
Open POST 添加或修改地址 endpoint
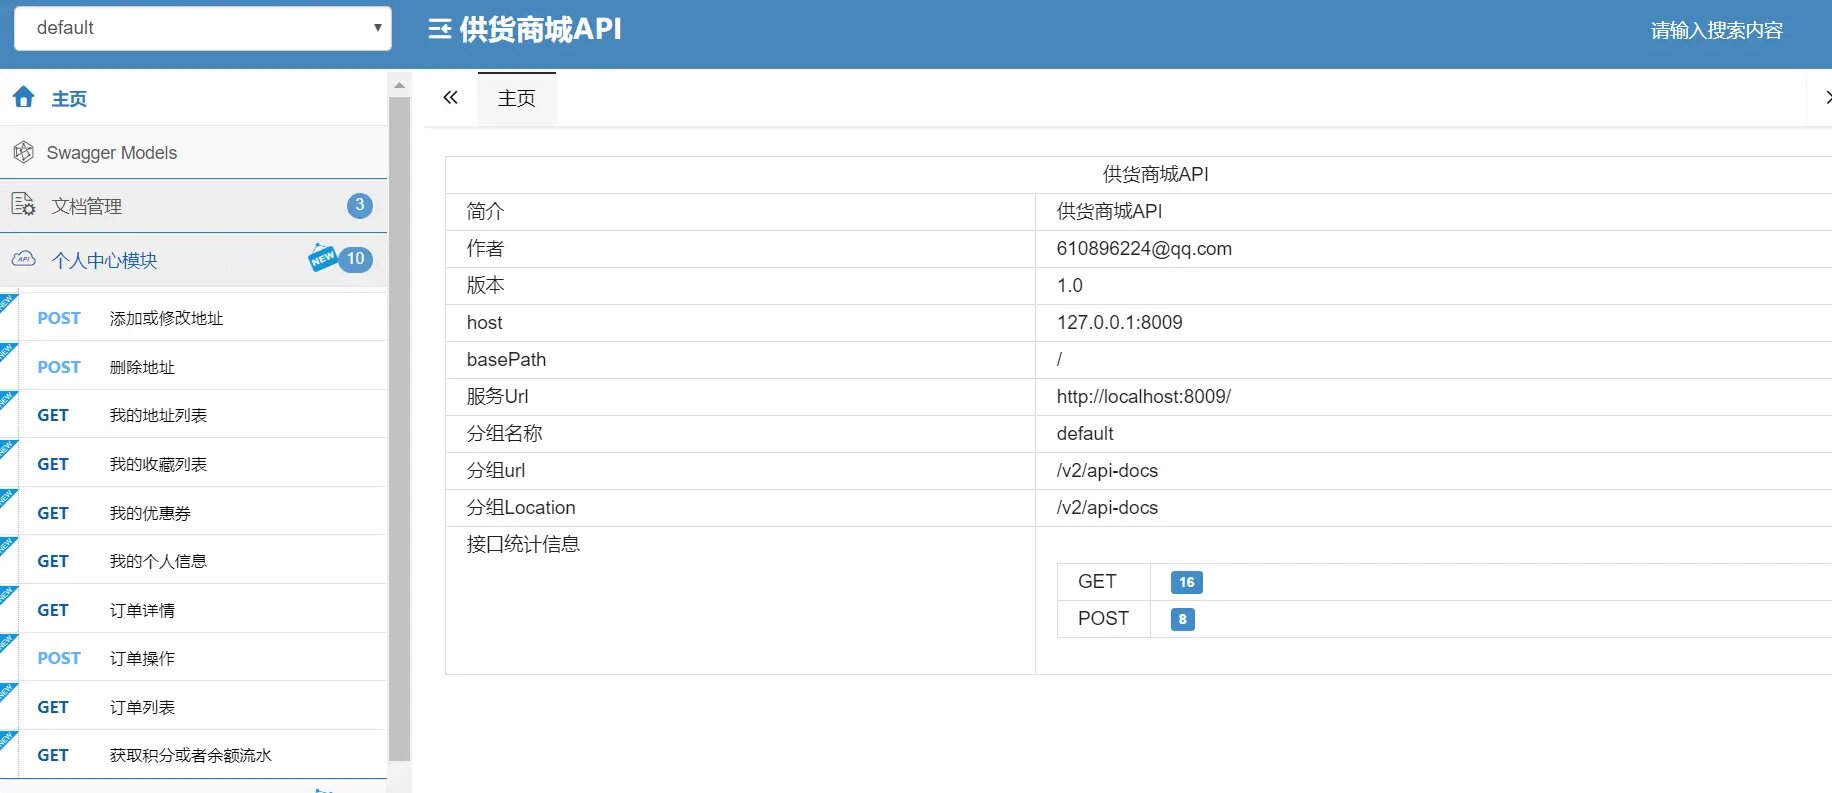pyautogui.click(x=166, y=318)
